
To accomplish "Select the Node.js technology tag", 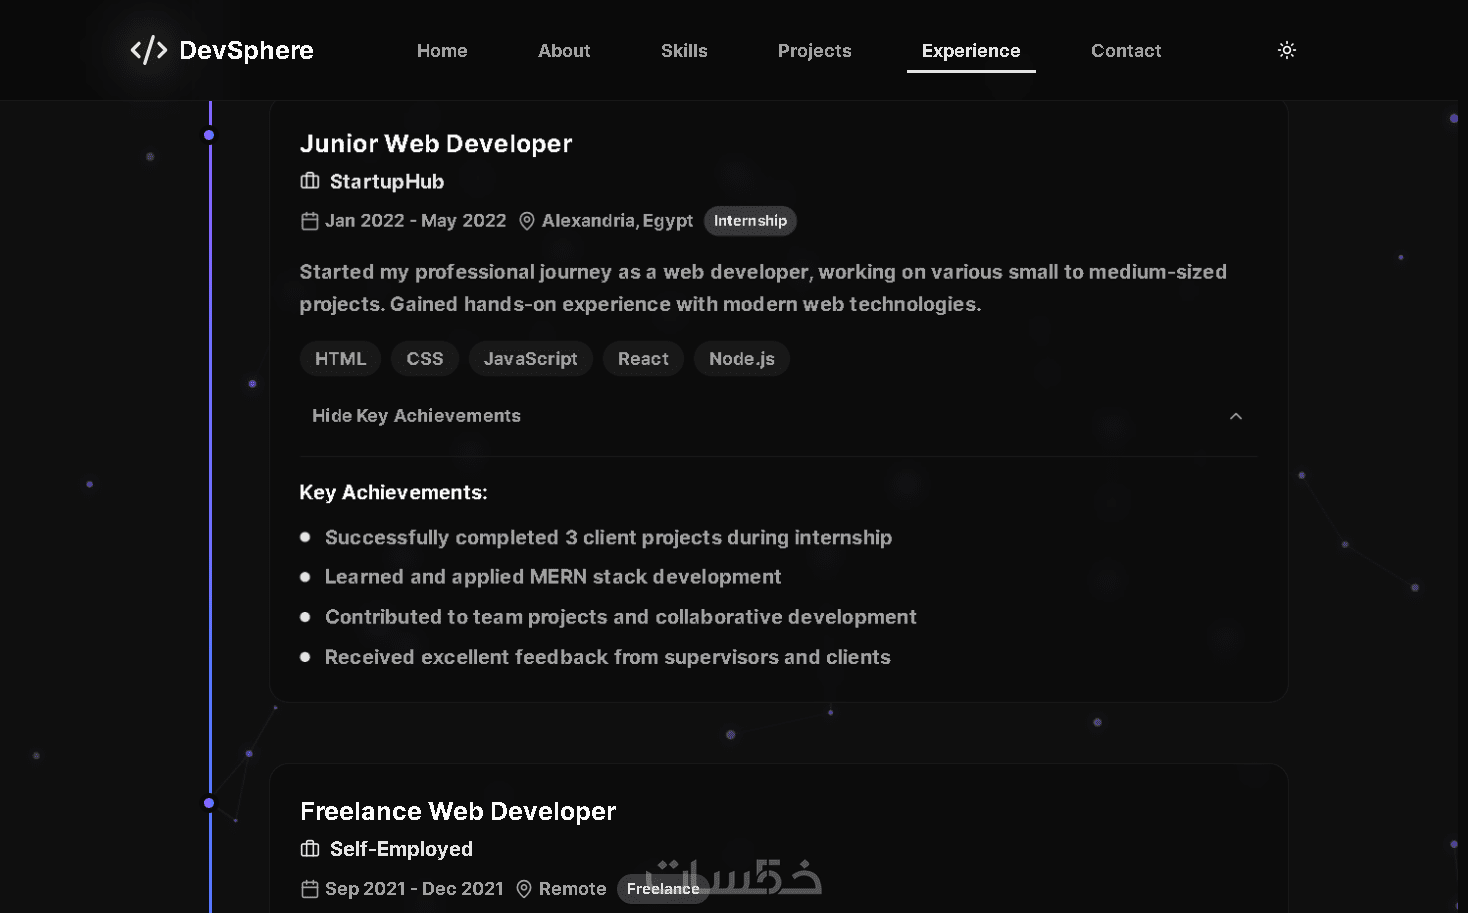I will coord(742,359).
